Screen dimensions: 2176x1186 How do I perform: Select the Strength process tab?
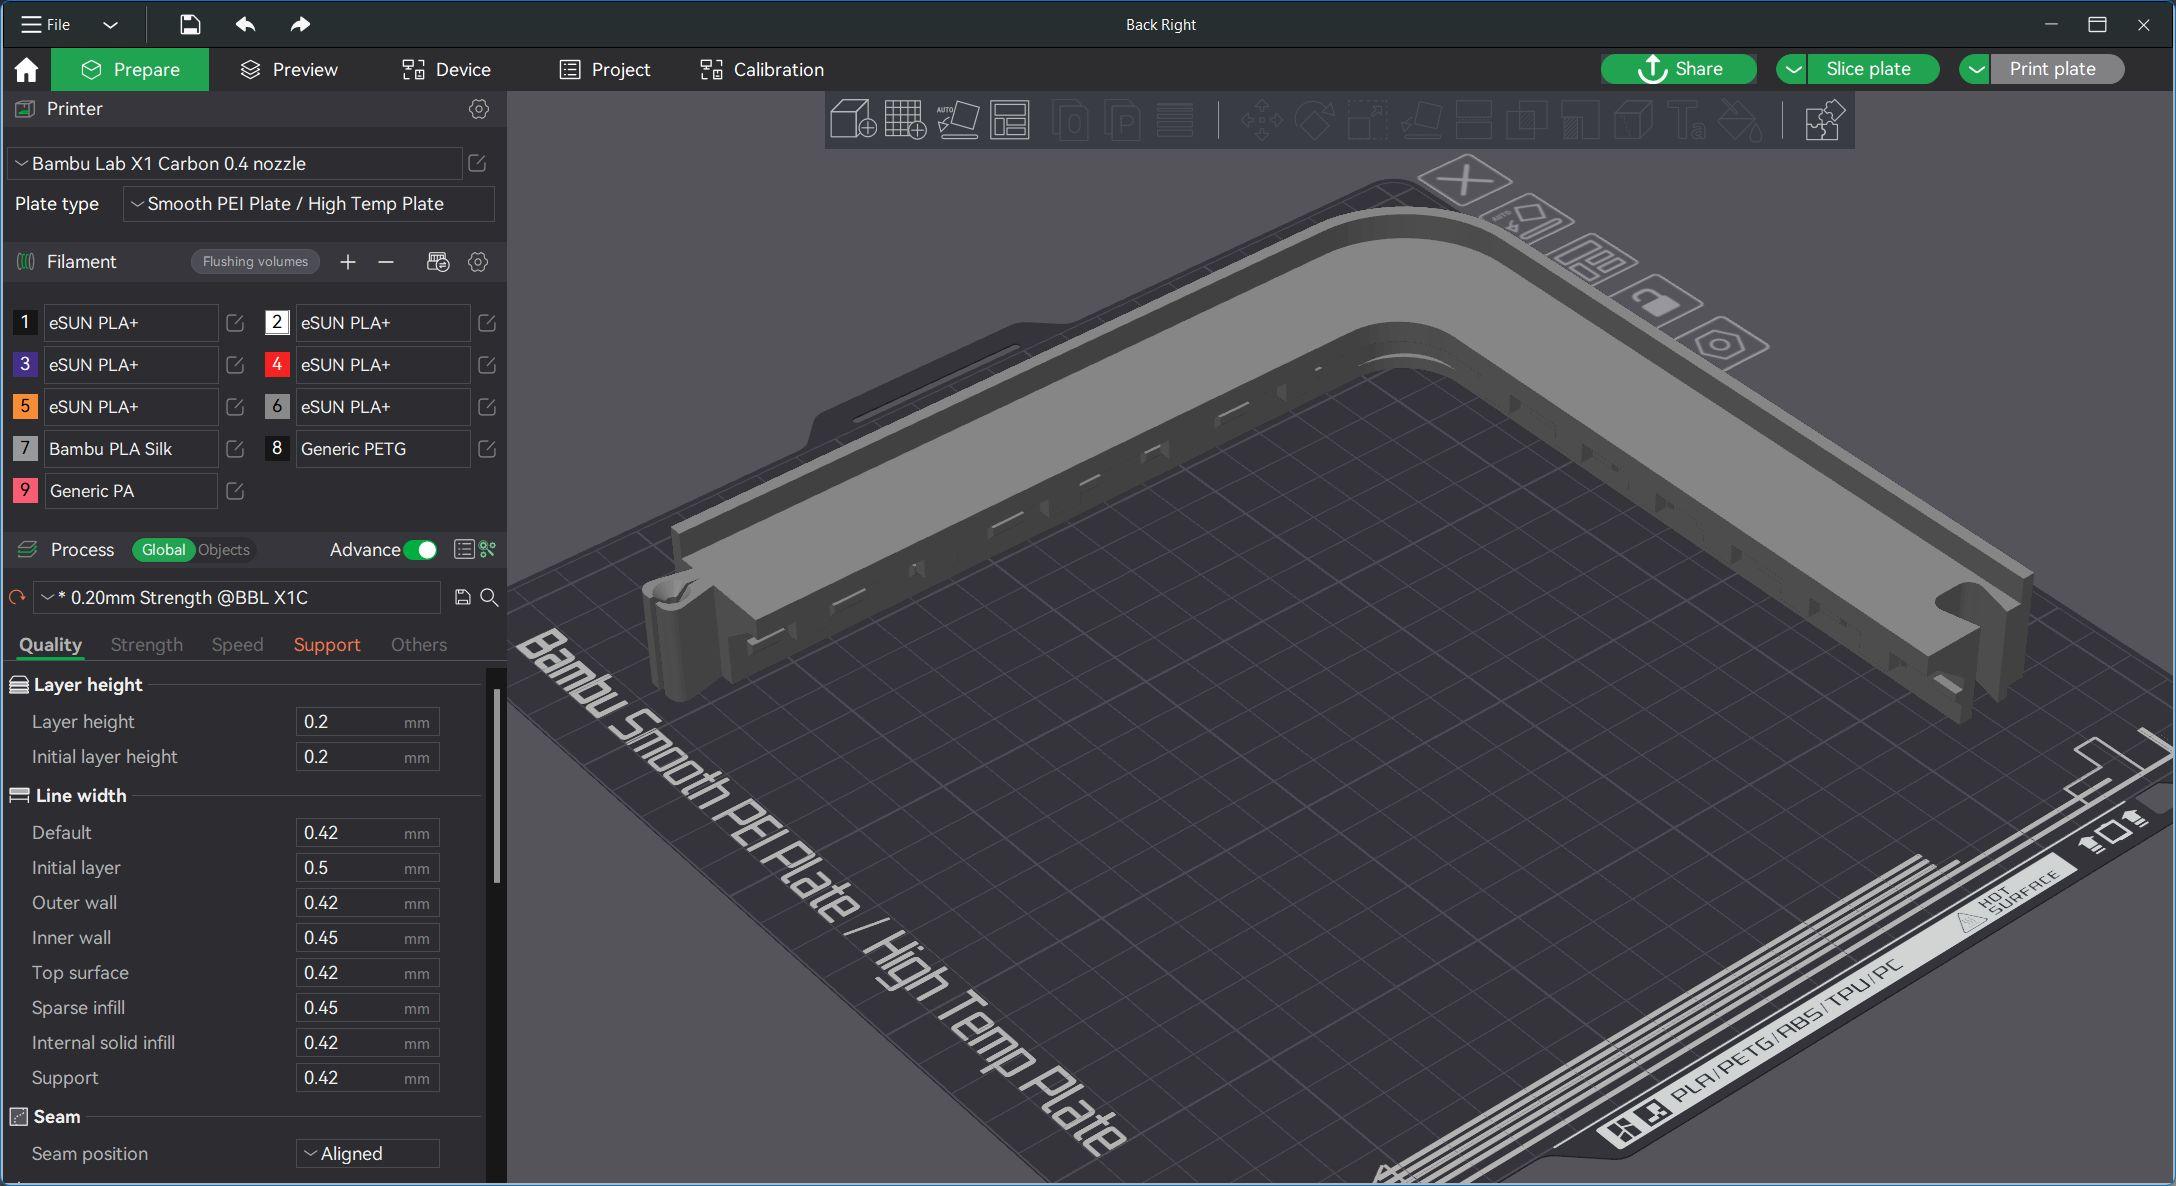[x=146, y=644]
